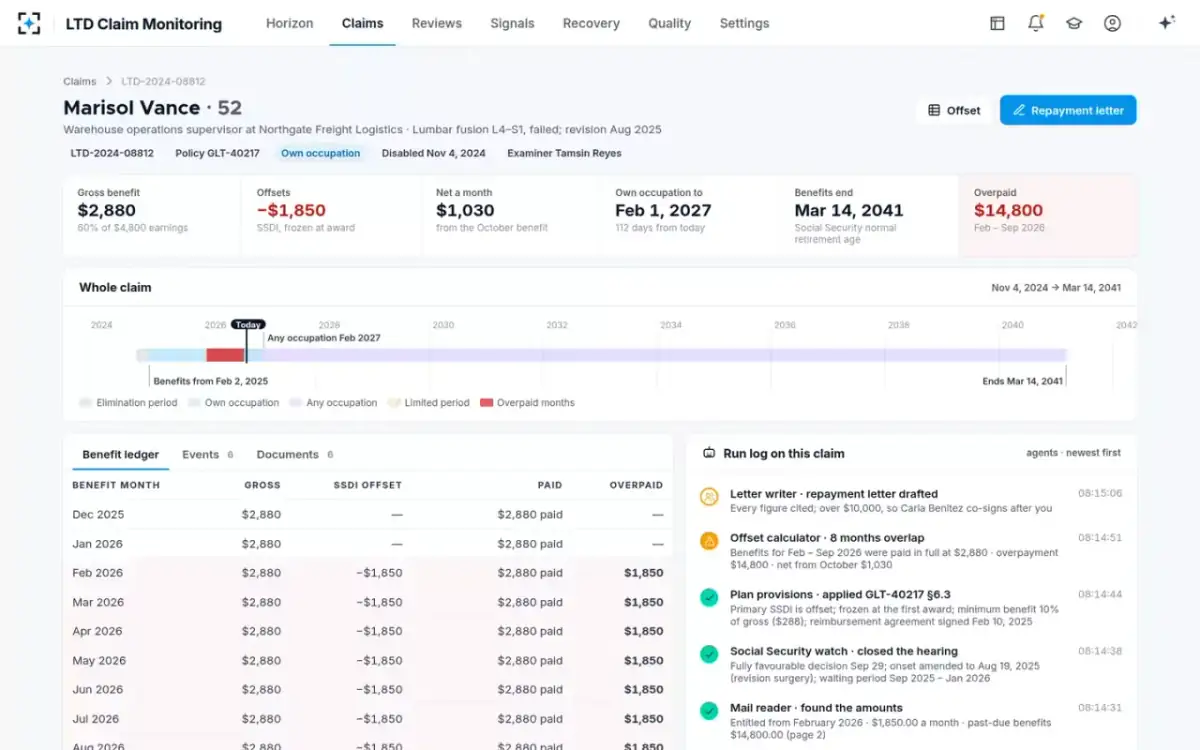Click the Examiner Tamsin Reyes tag
The width and height of the screenshot is (1200, 750).
(564, 153)
